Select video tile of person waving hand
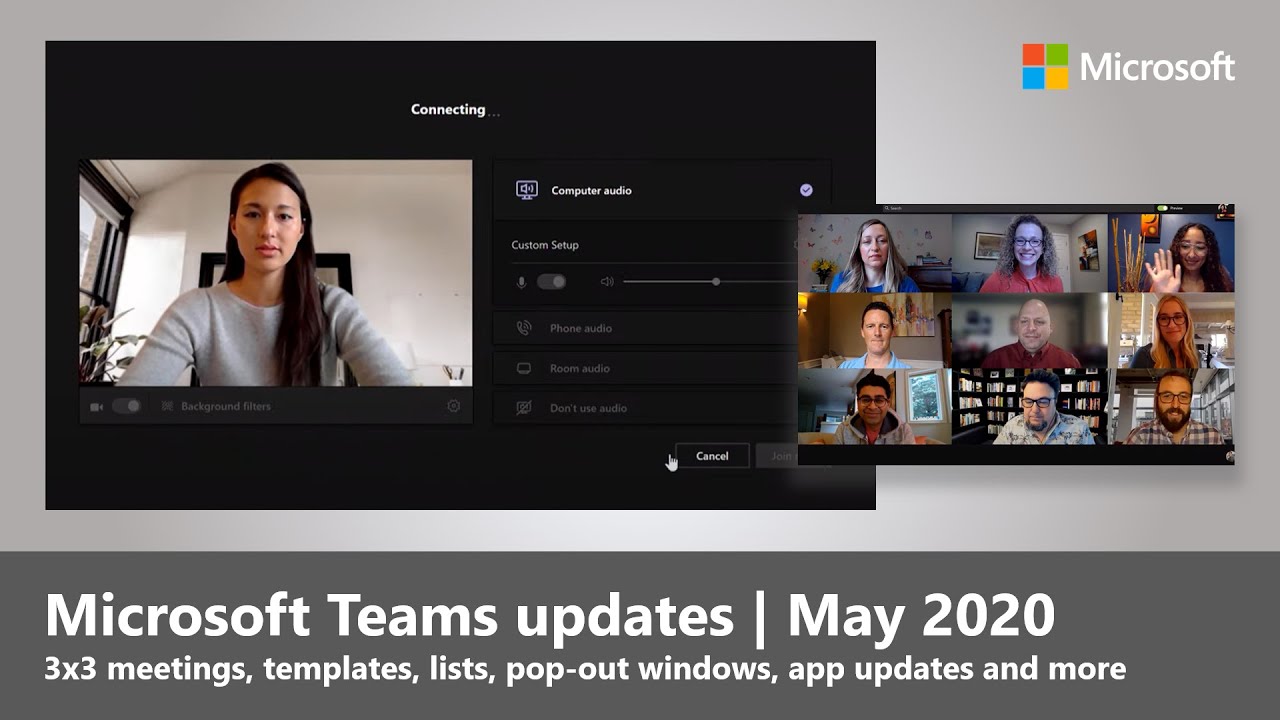Screen dimensions: 1280x720 1172,253
